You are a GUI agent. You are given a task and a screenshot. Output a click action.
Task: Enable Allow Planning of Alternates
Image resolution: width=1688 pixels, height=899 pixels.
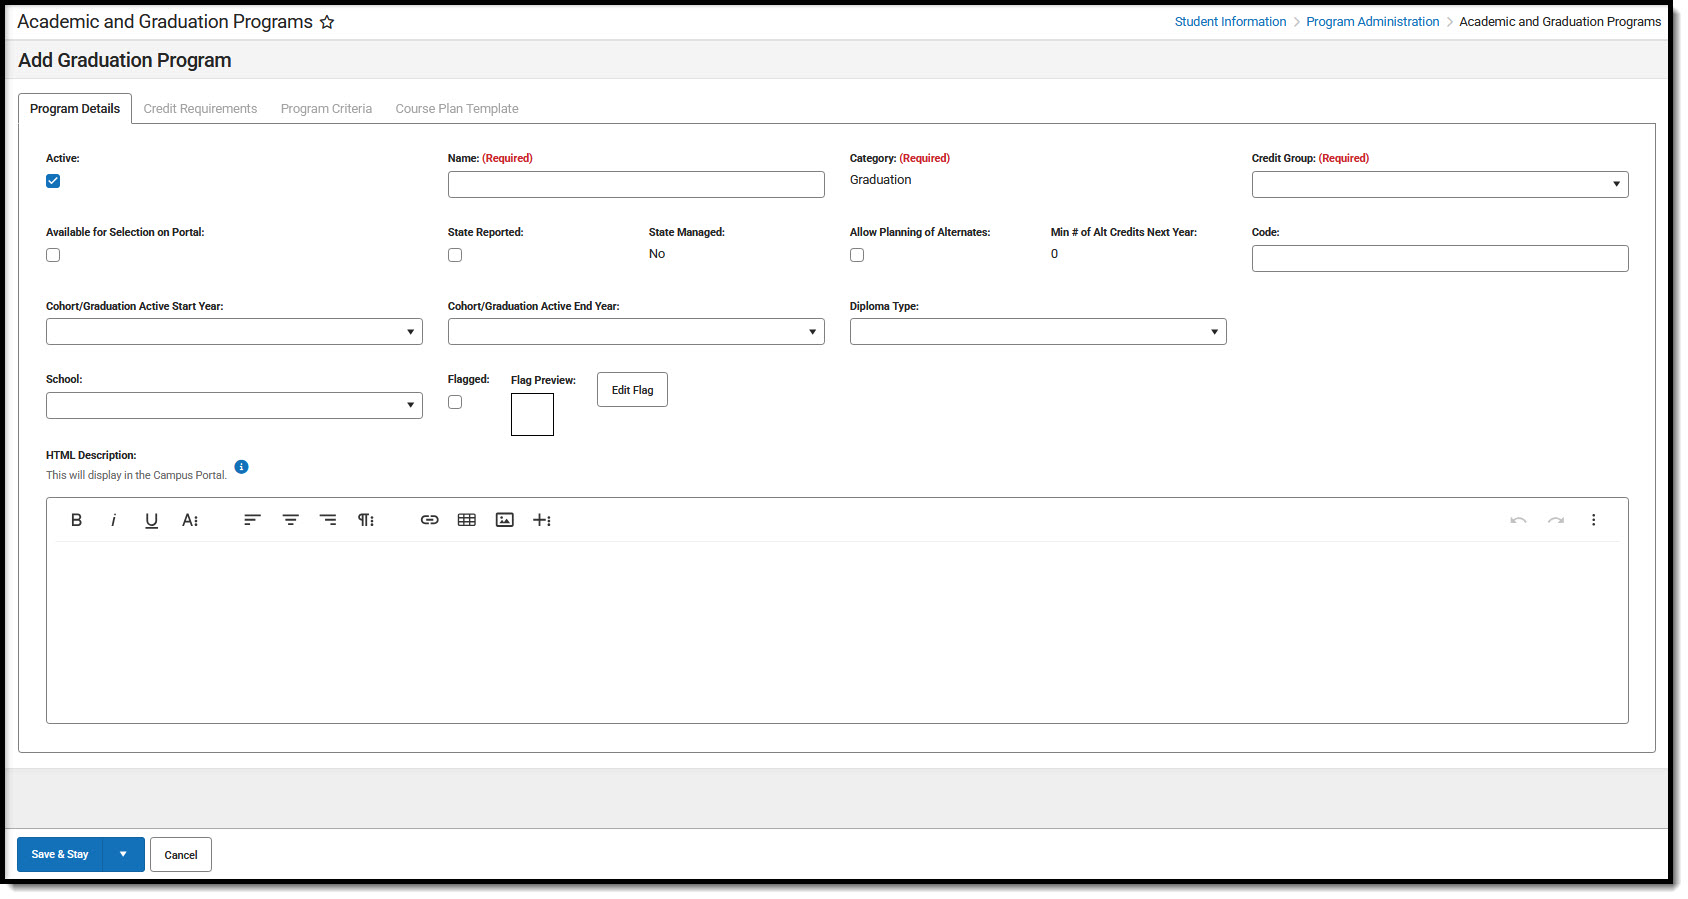[857, 255]
